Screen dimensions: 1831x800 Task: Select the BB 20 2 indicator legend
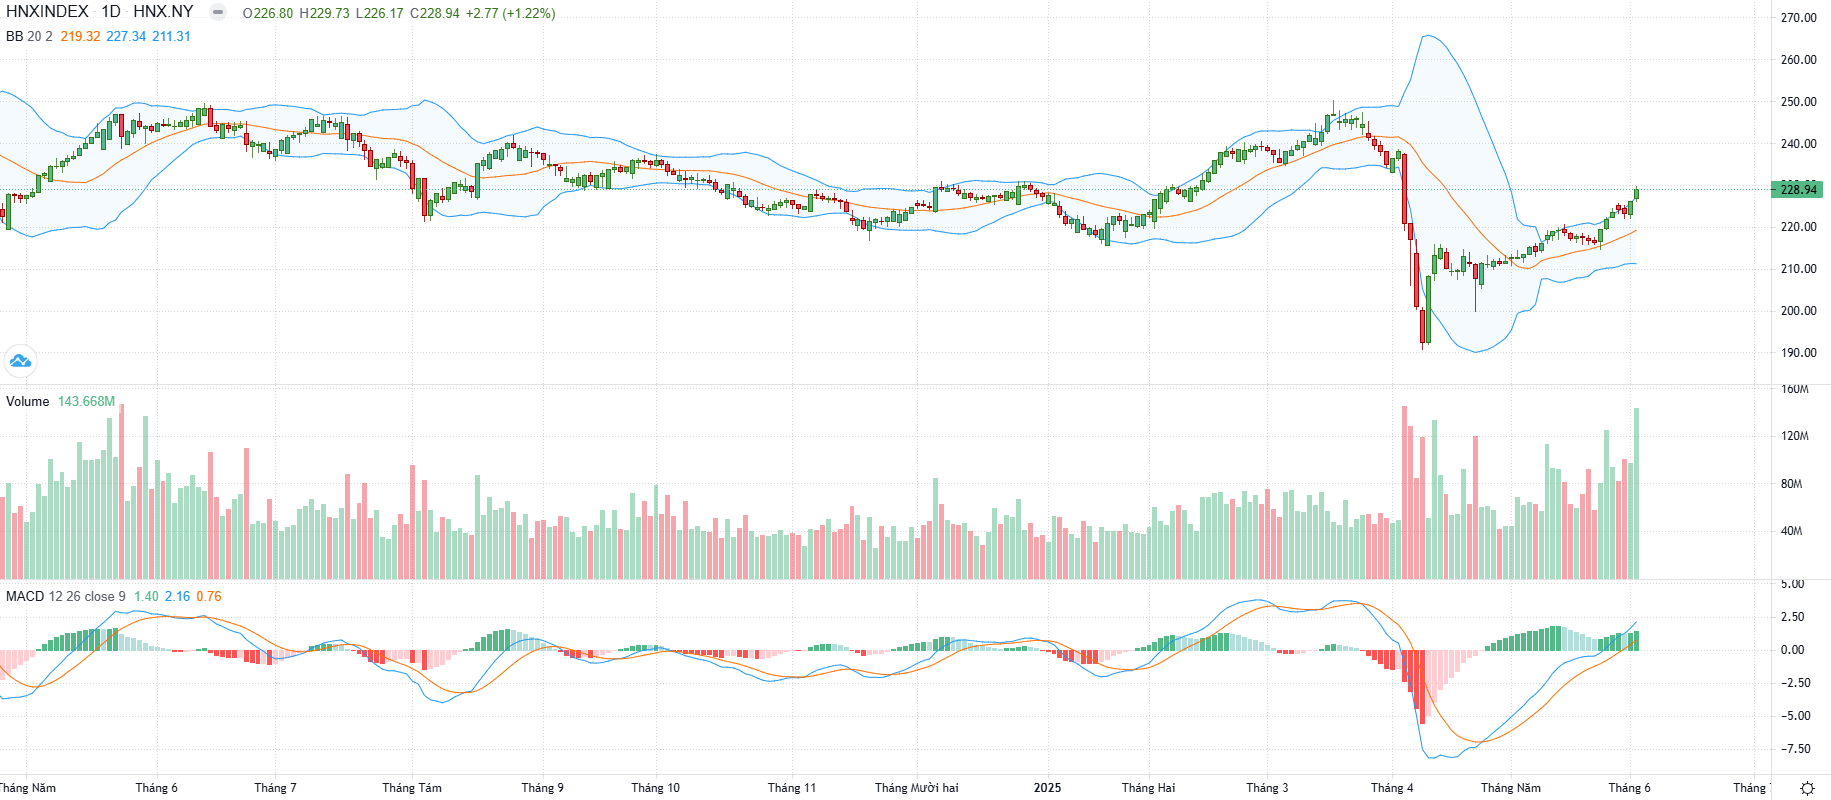pos(29,36)
